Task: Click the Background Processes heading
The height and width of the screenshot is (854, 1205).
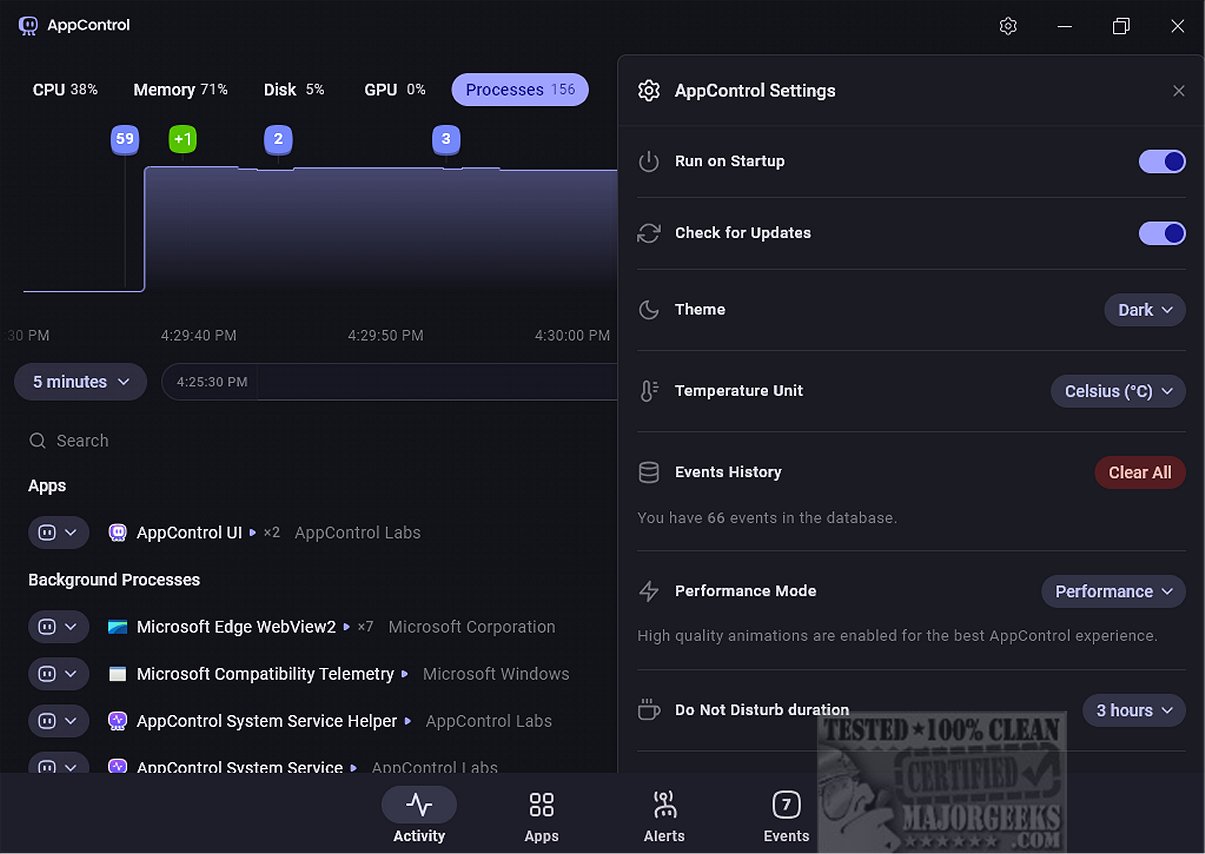Action: click(x=114, y=580)
